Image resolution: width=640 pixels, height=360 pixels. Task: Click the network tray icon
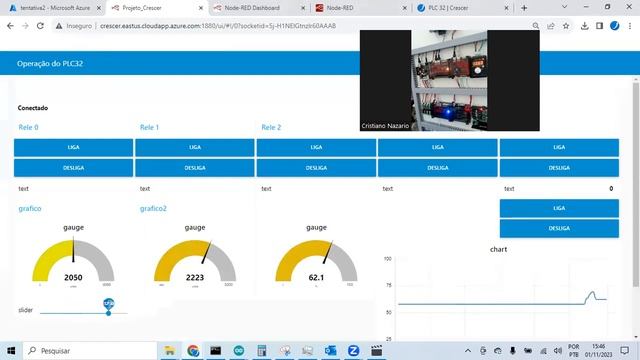pyautogui.click(x=543, y=351)
